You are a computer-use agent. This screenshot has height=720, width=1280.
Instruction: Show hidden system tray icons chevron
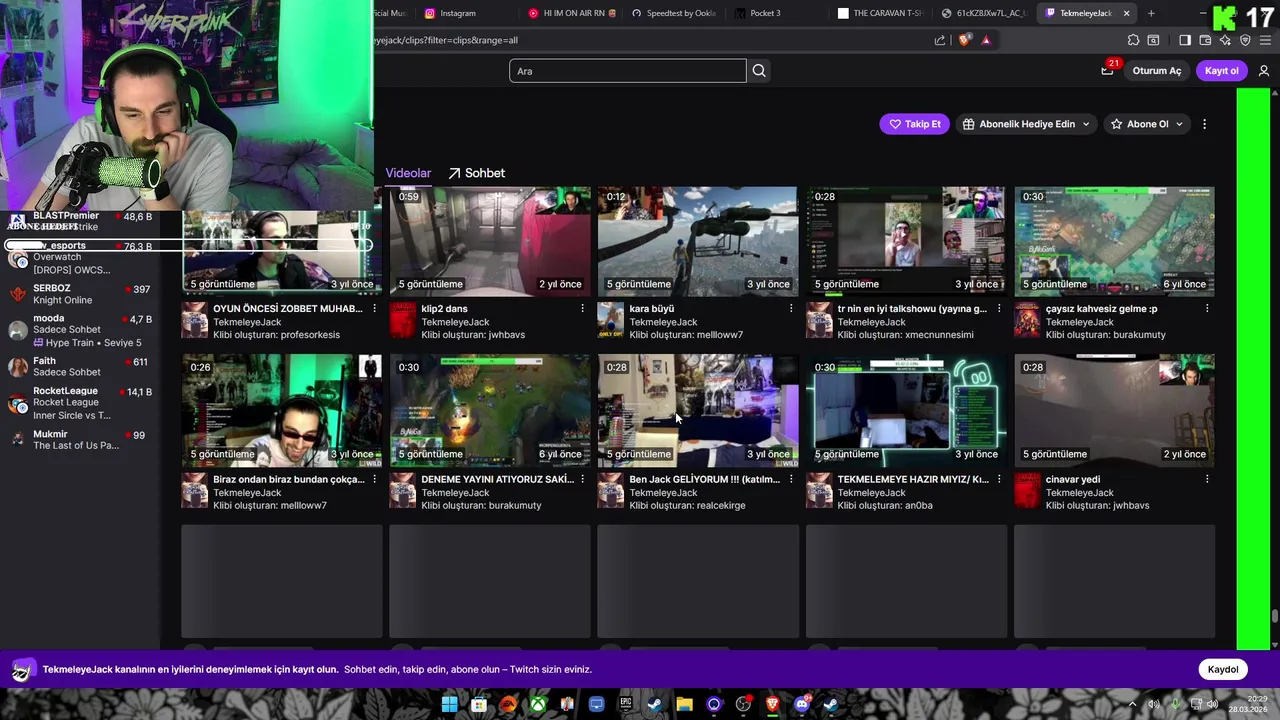[x=1133, y=704]
